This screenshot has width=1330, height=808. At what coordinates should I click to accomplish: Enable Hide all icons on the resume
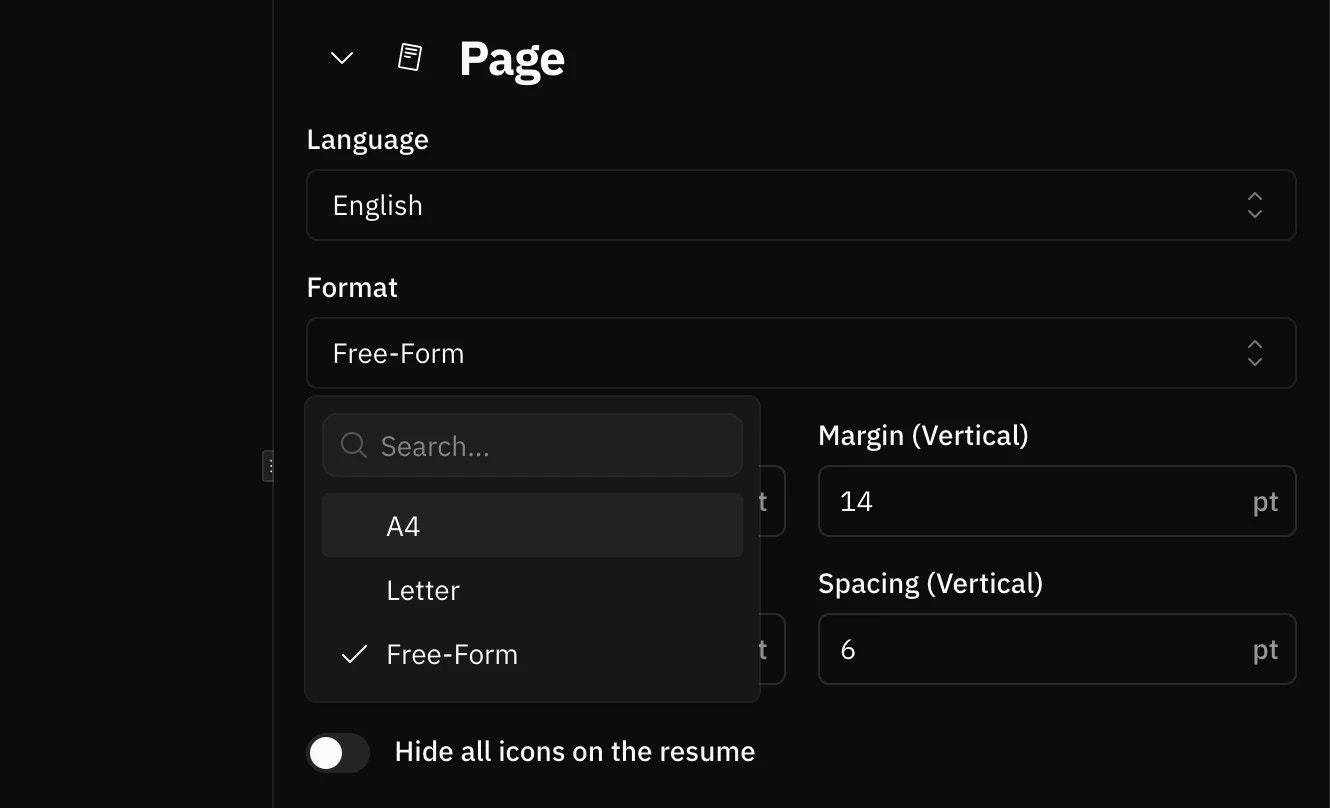coord(337,751)
